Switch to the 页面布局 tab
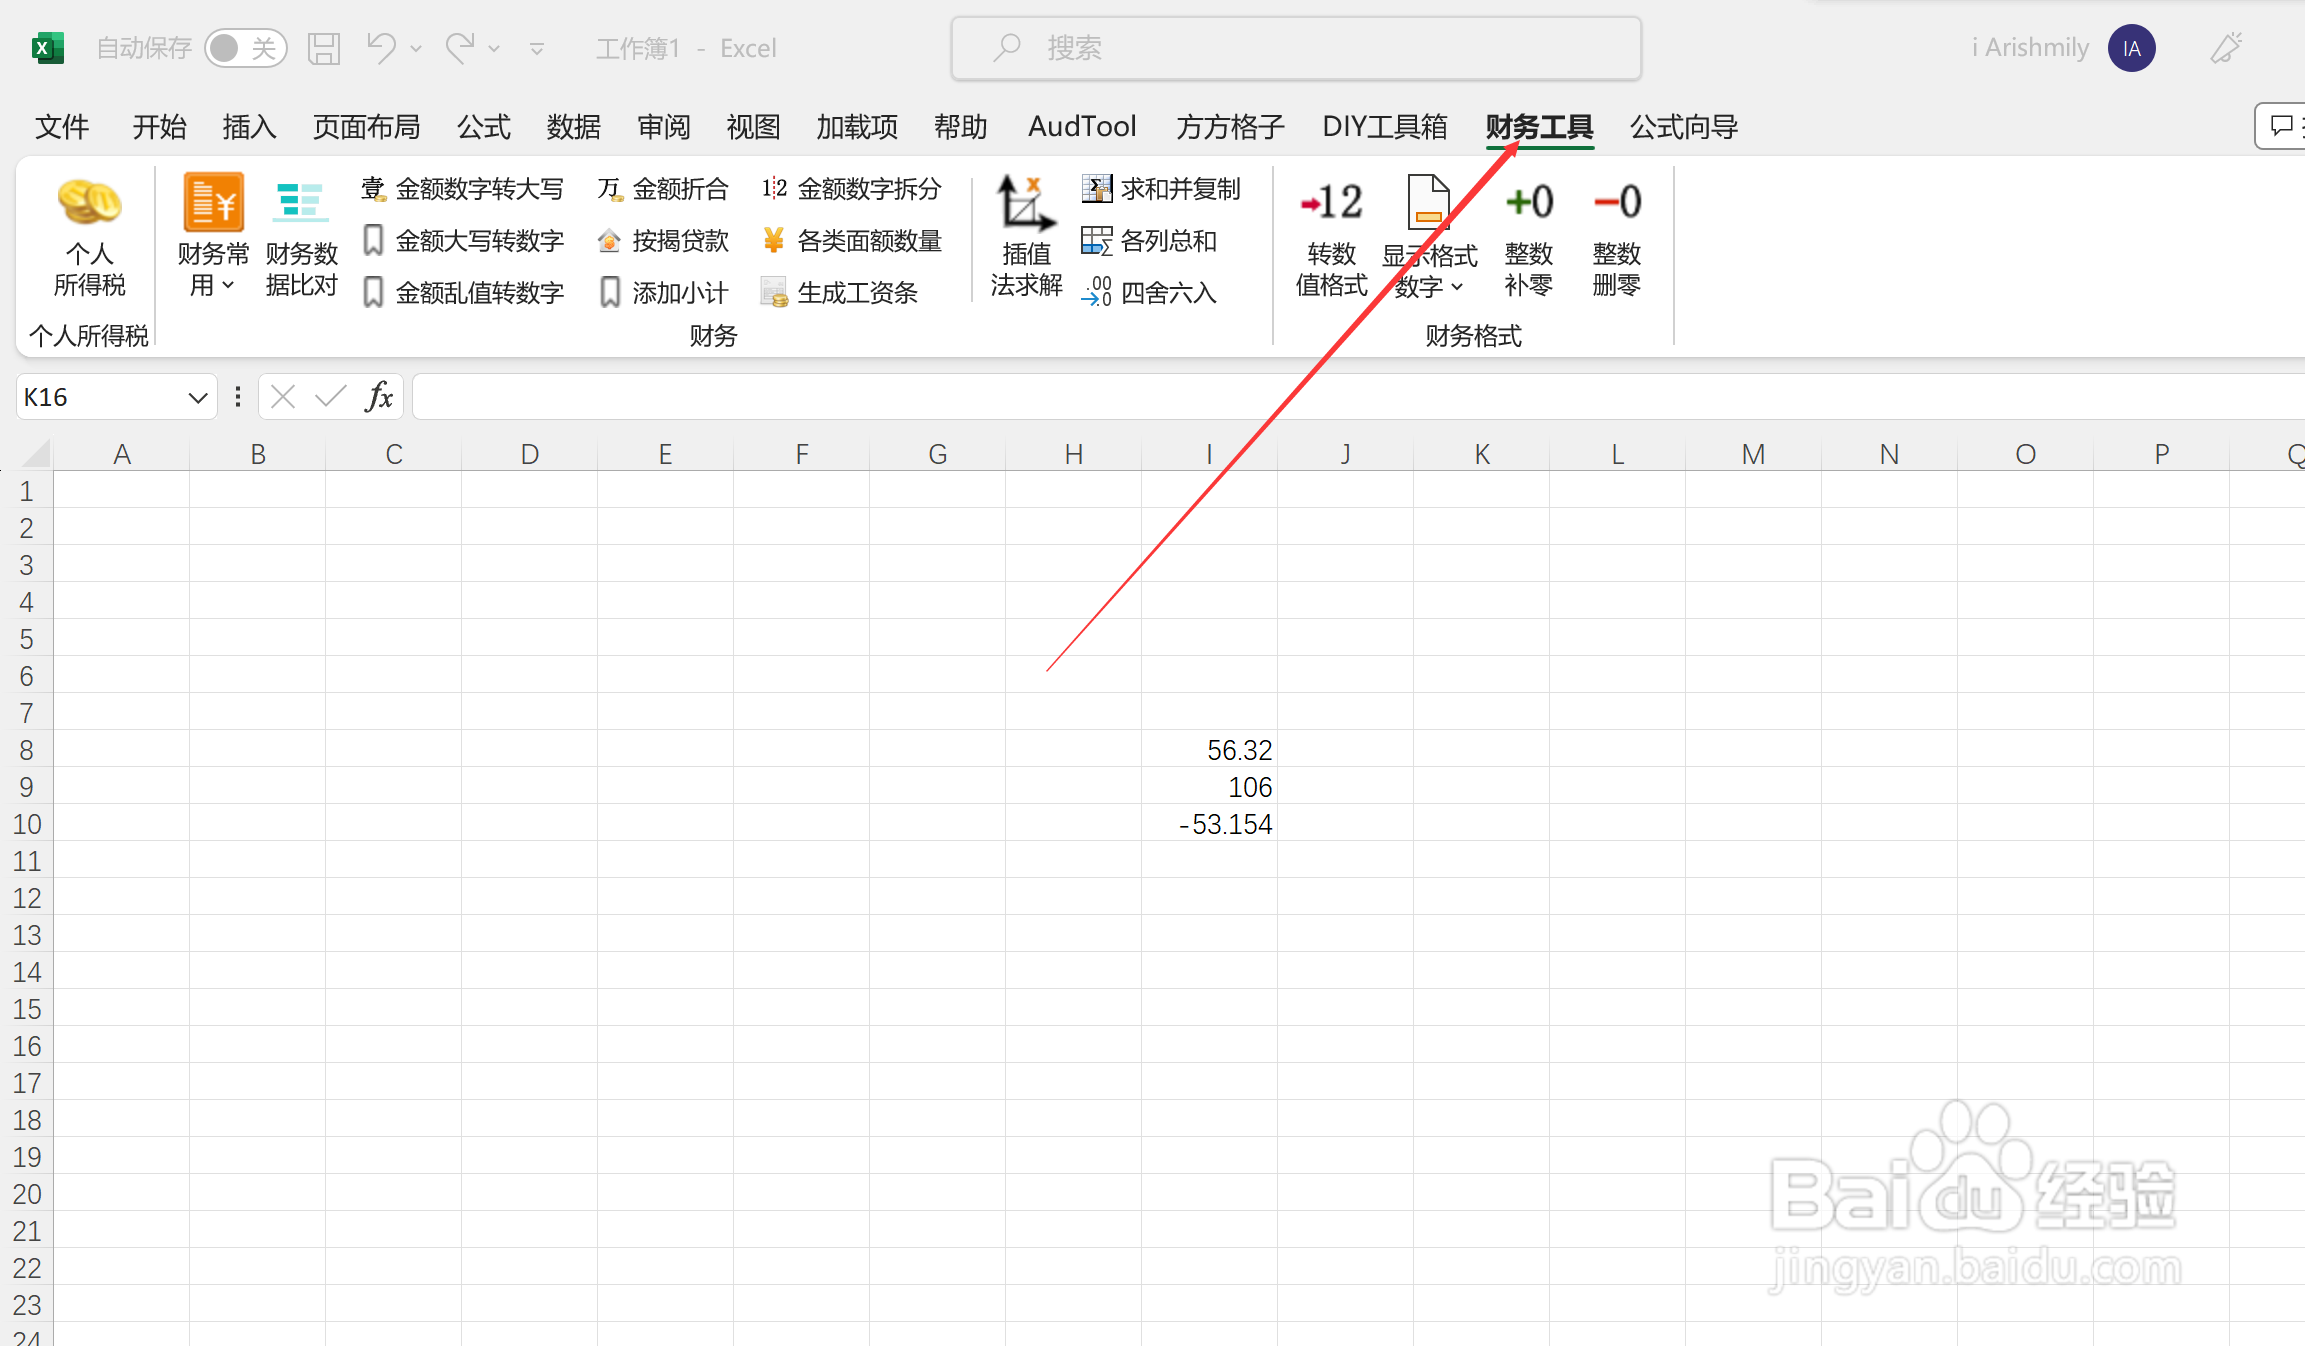The height and width of the screenshot is (1346, 2305). tap(366, 127)
